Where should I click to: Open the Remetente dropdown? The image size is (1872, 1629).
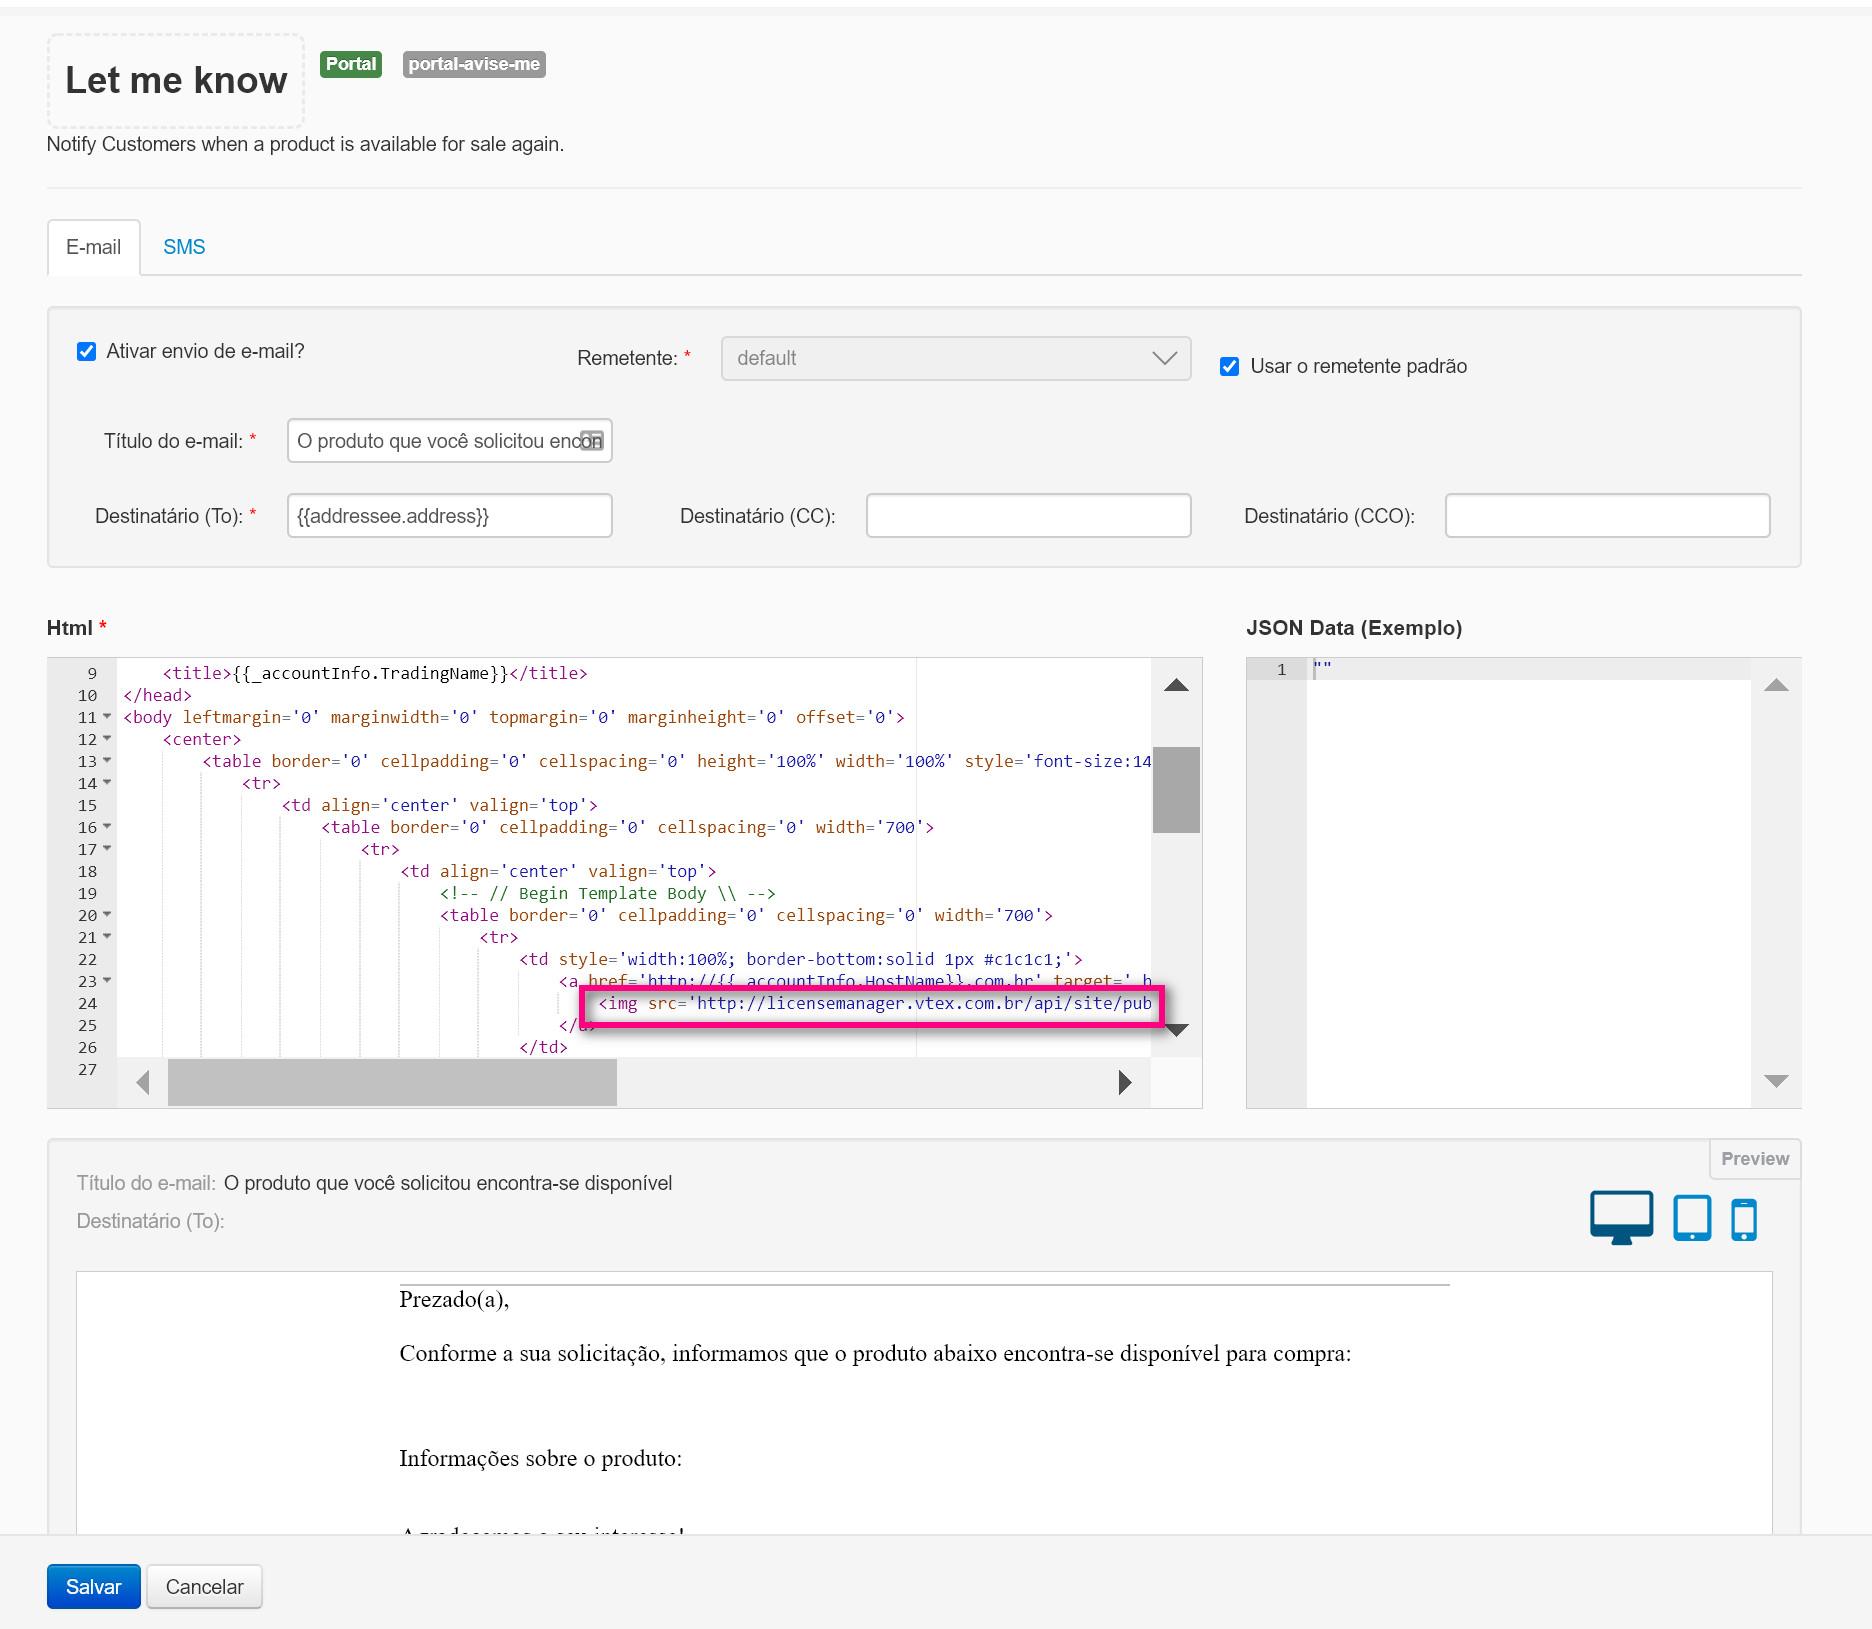click(x=955, y=359)
